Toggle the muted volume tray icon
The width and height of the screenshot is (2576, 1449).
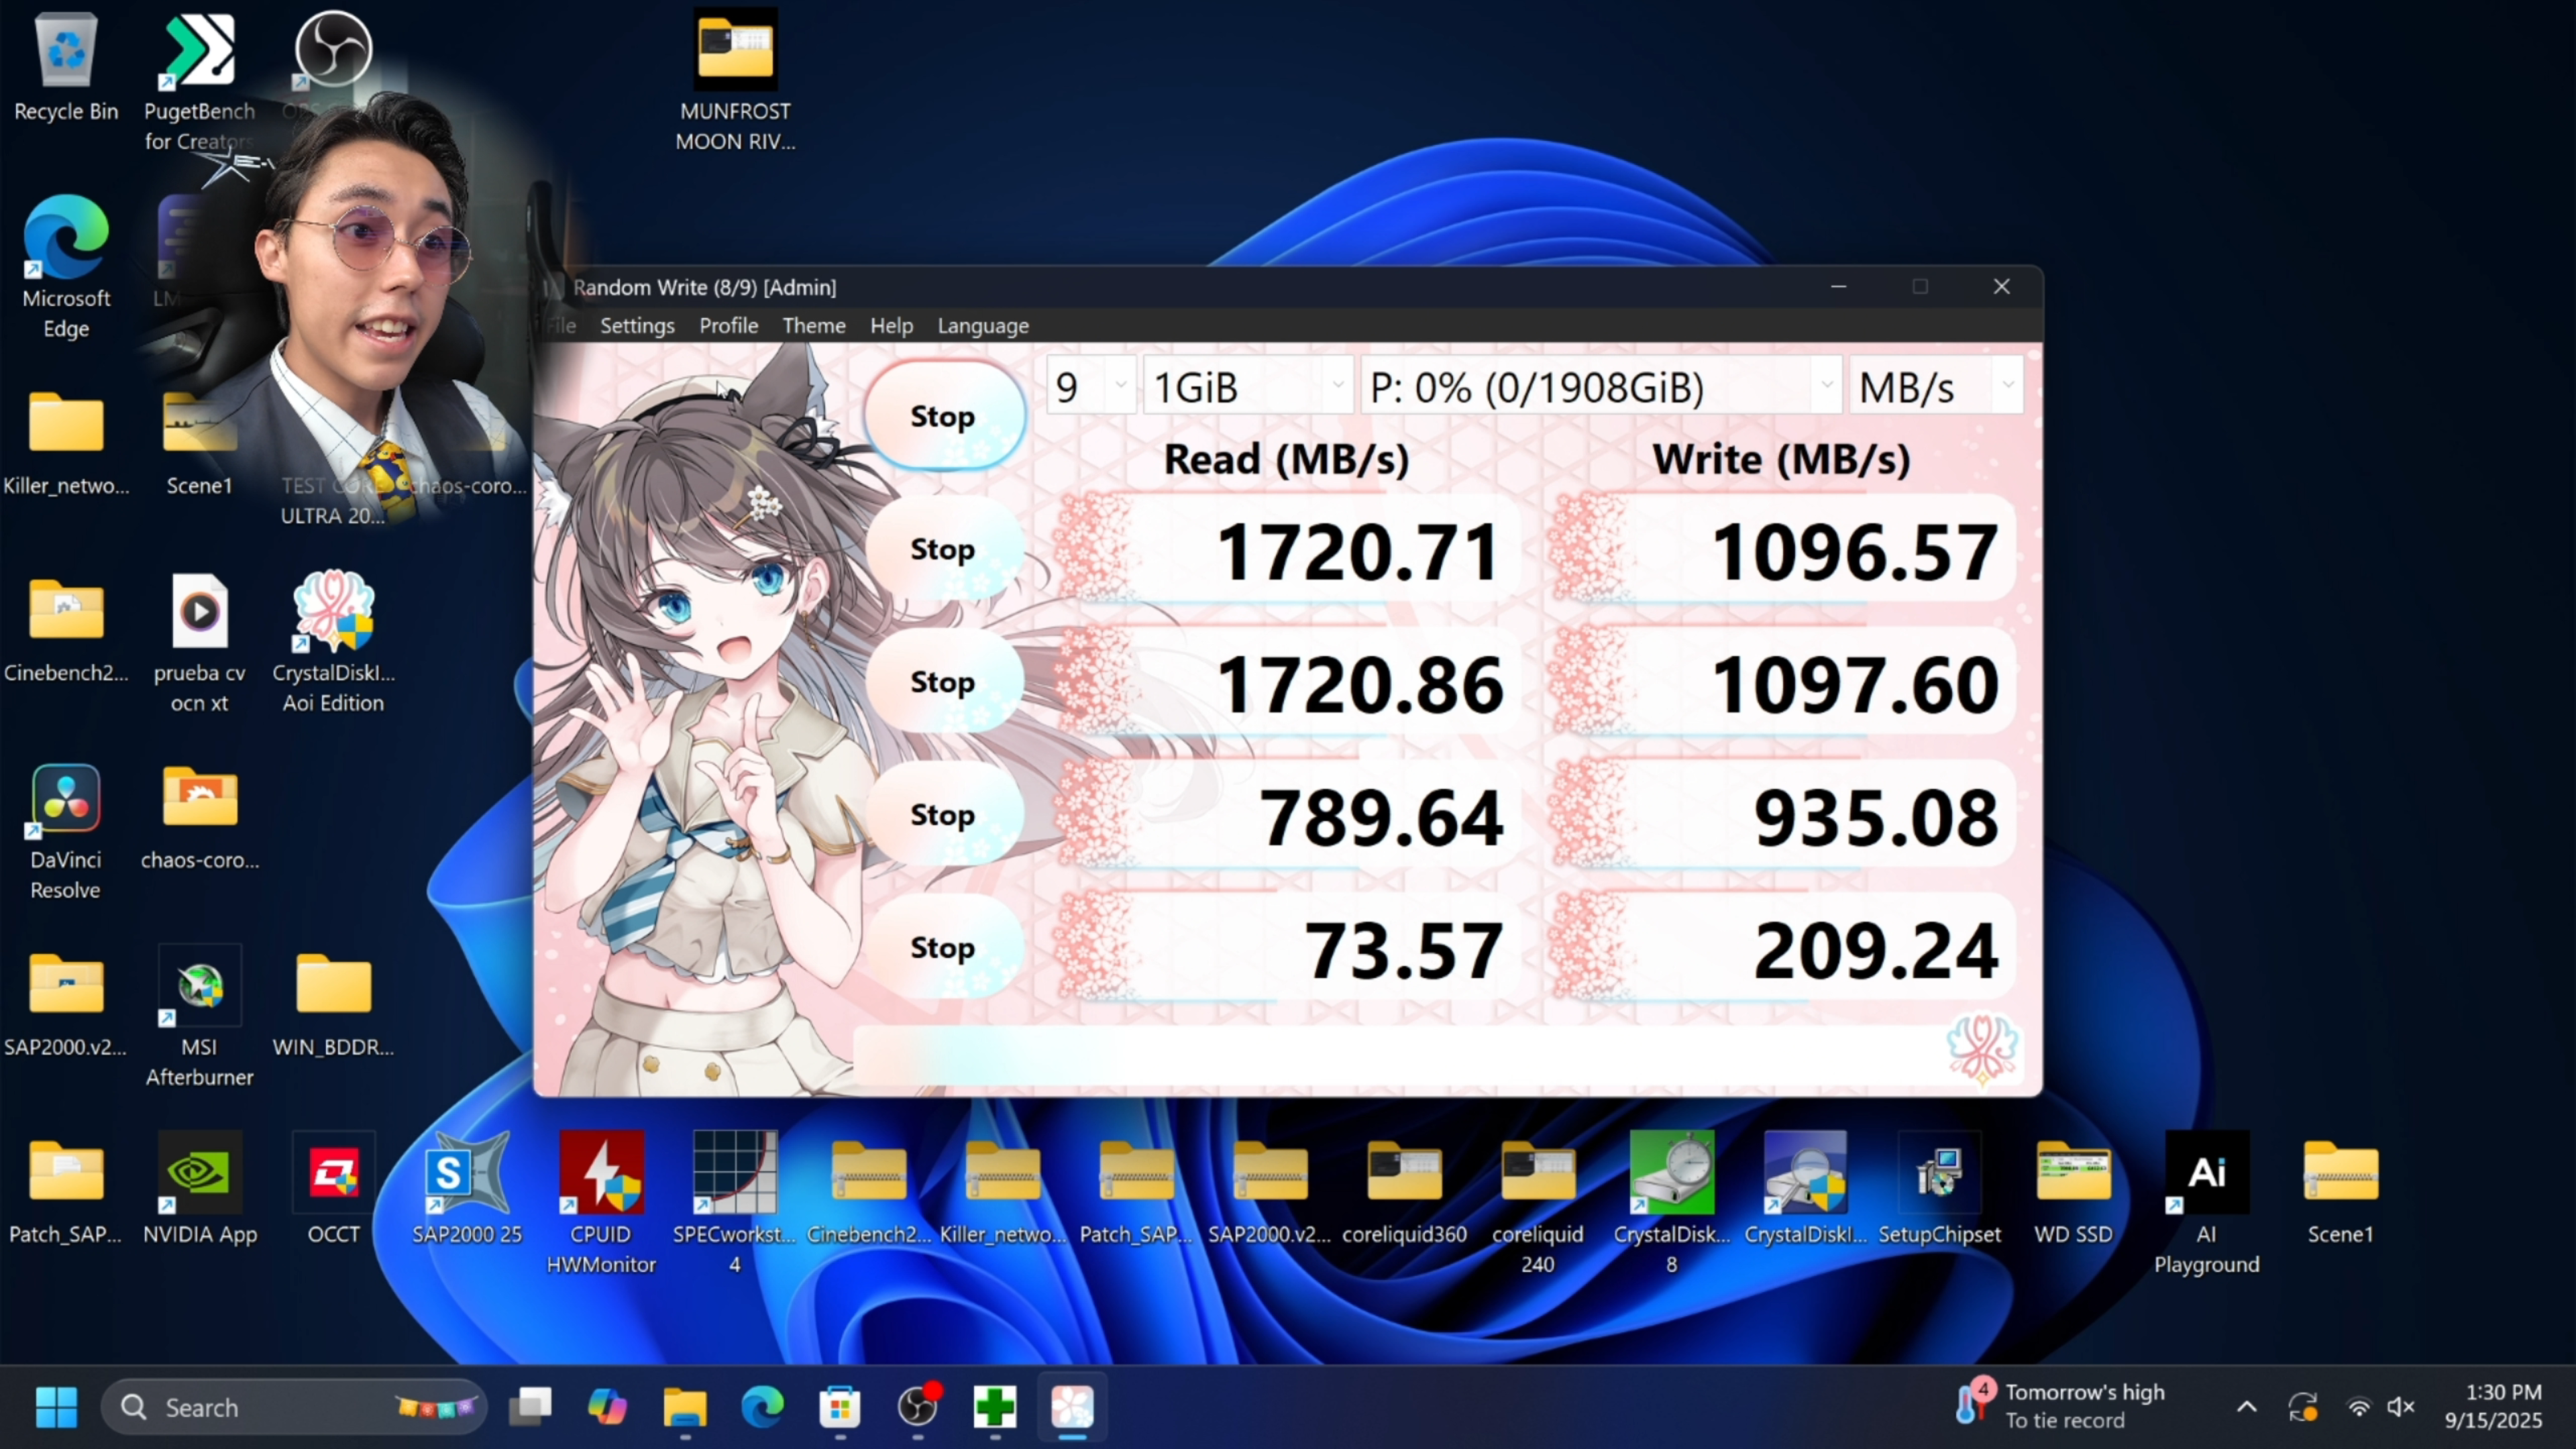click(2400, 1407)
